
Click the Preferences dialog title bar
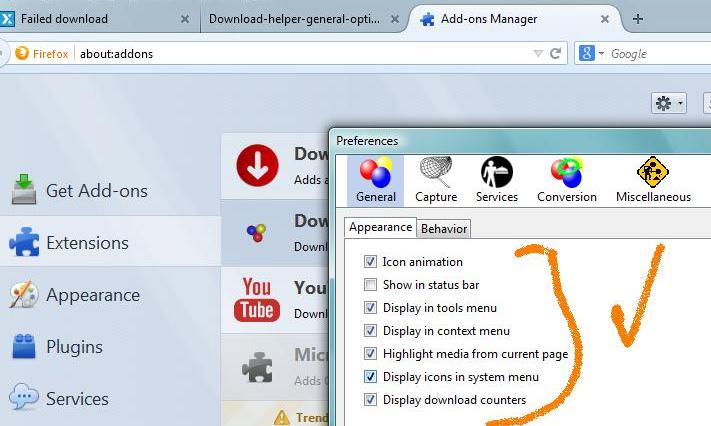521,141
